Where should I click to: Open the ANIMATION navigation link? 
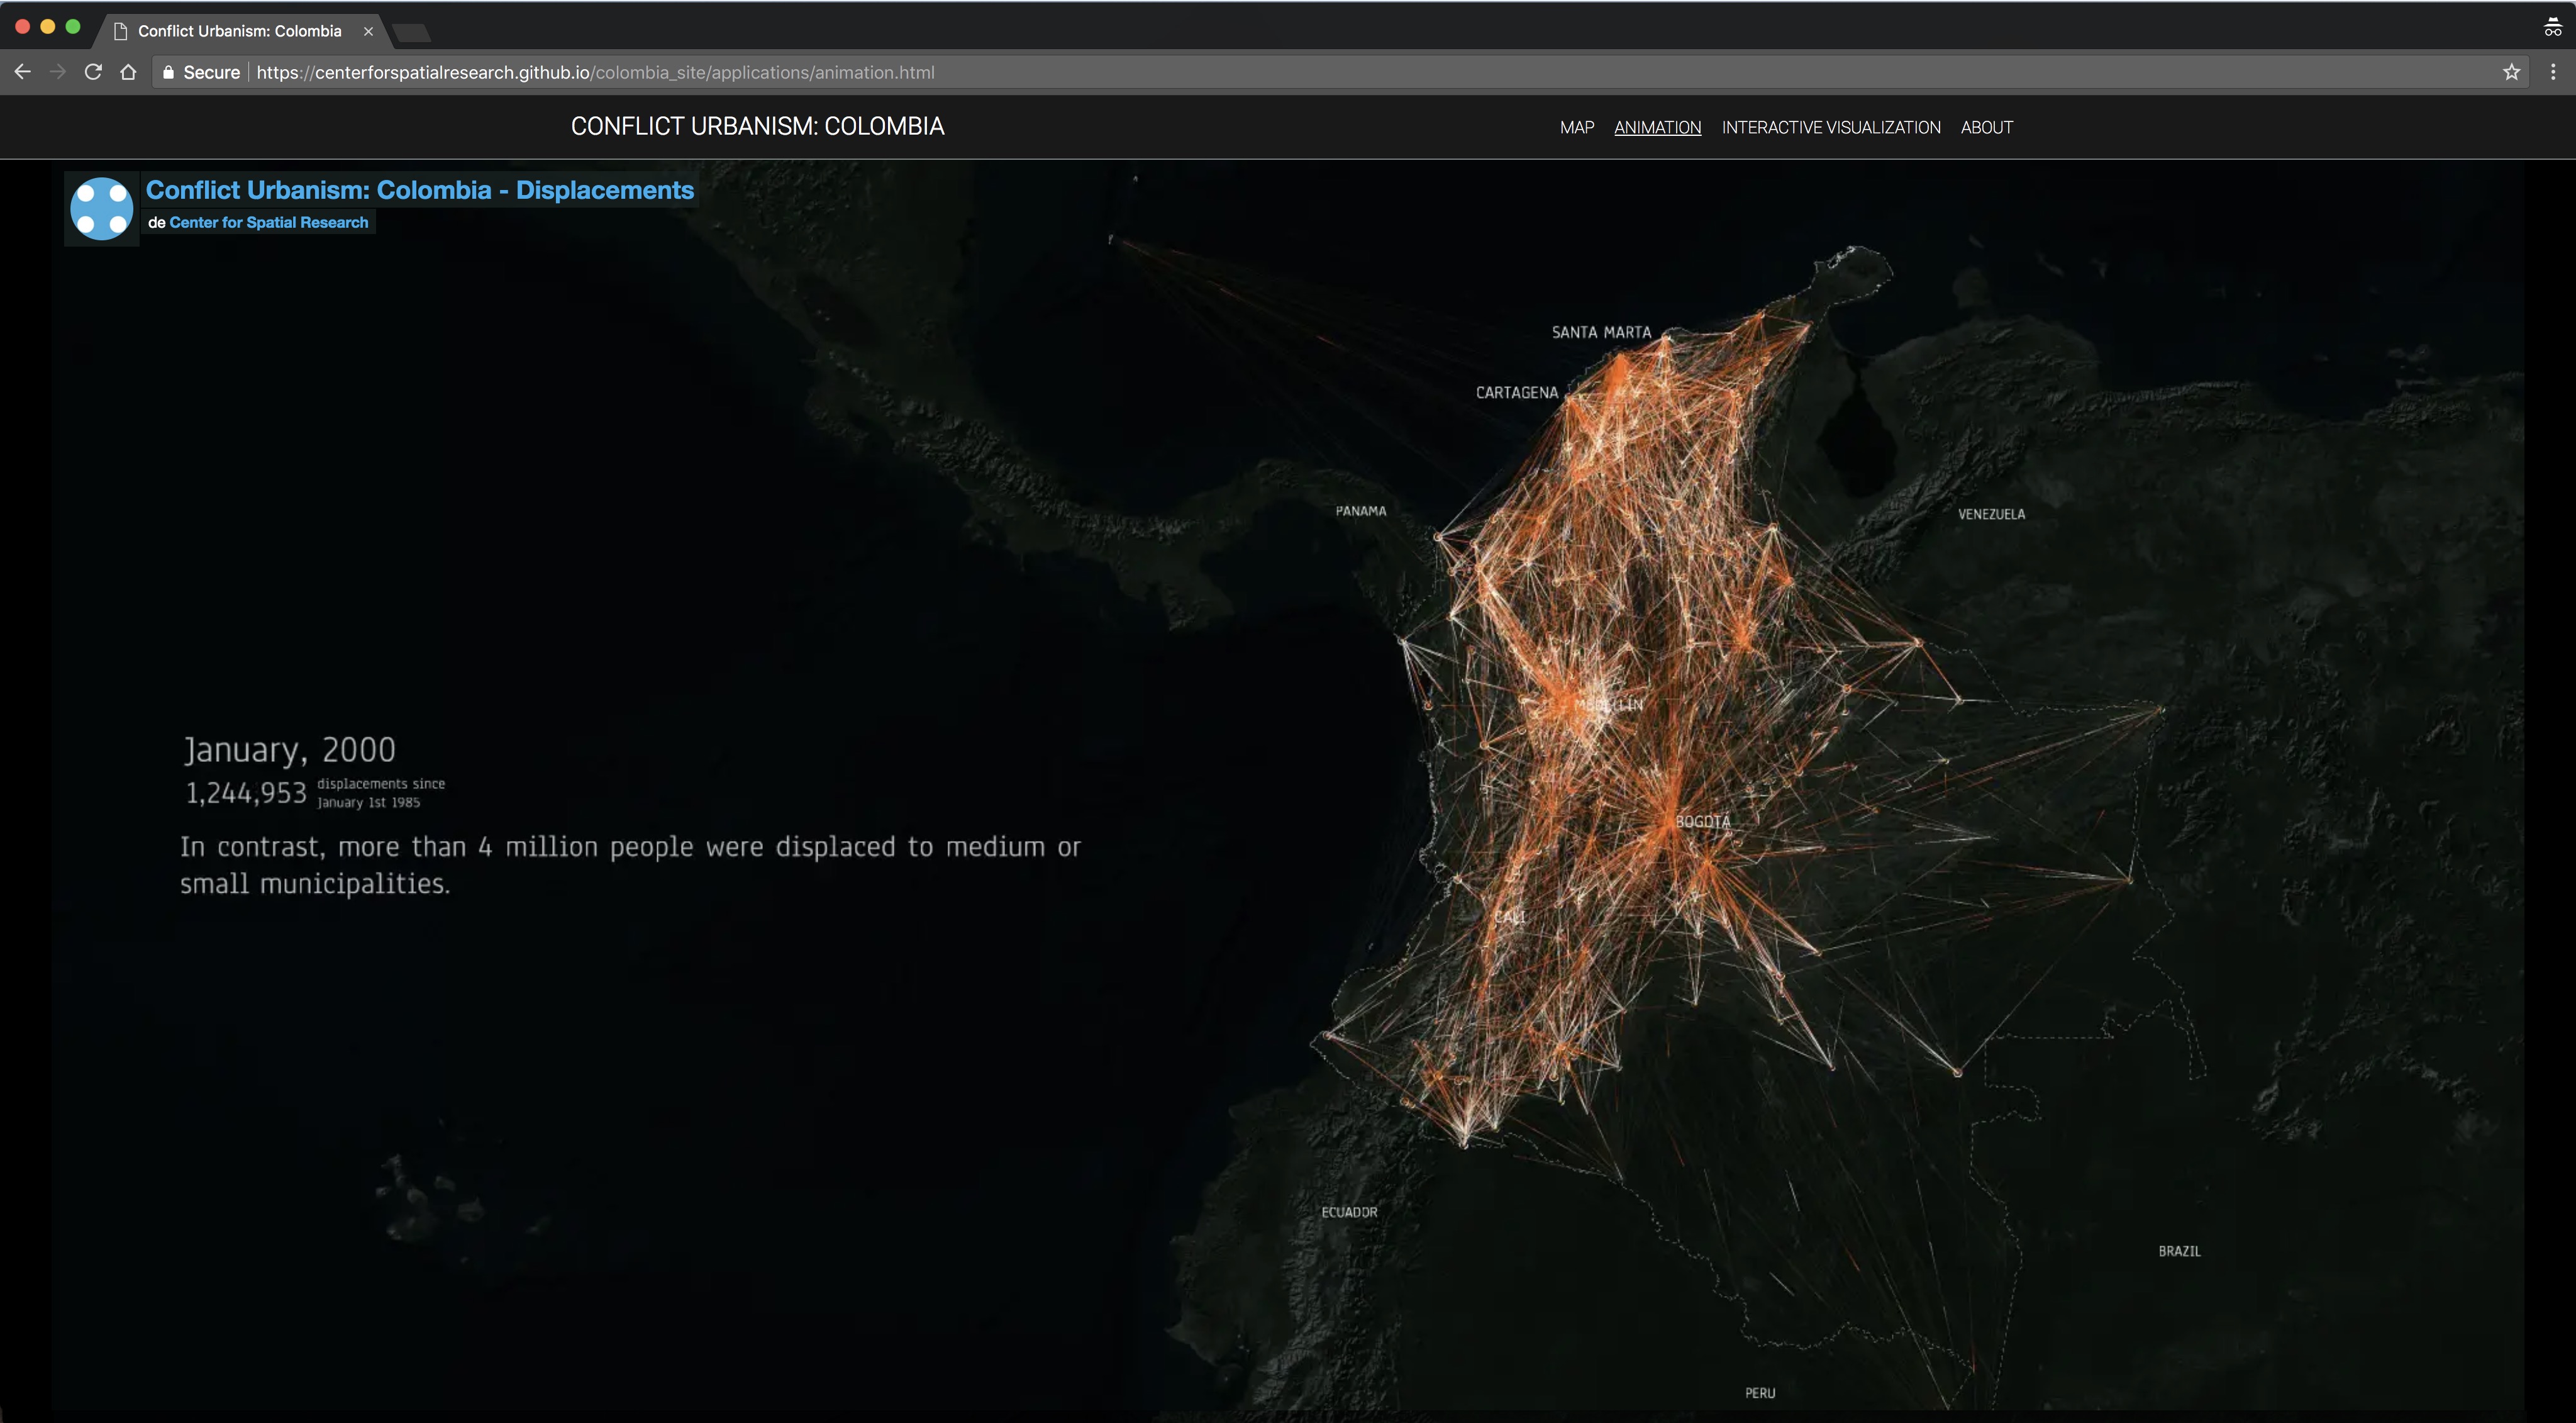(1657, 128)
